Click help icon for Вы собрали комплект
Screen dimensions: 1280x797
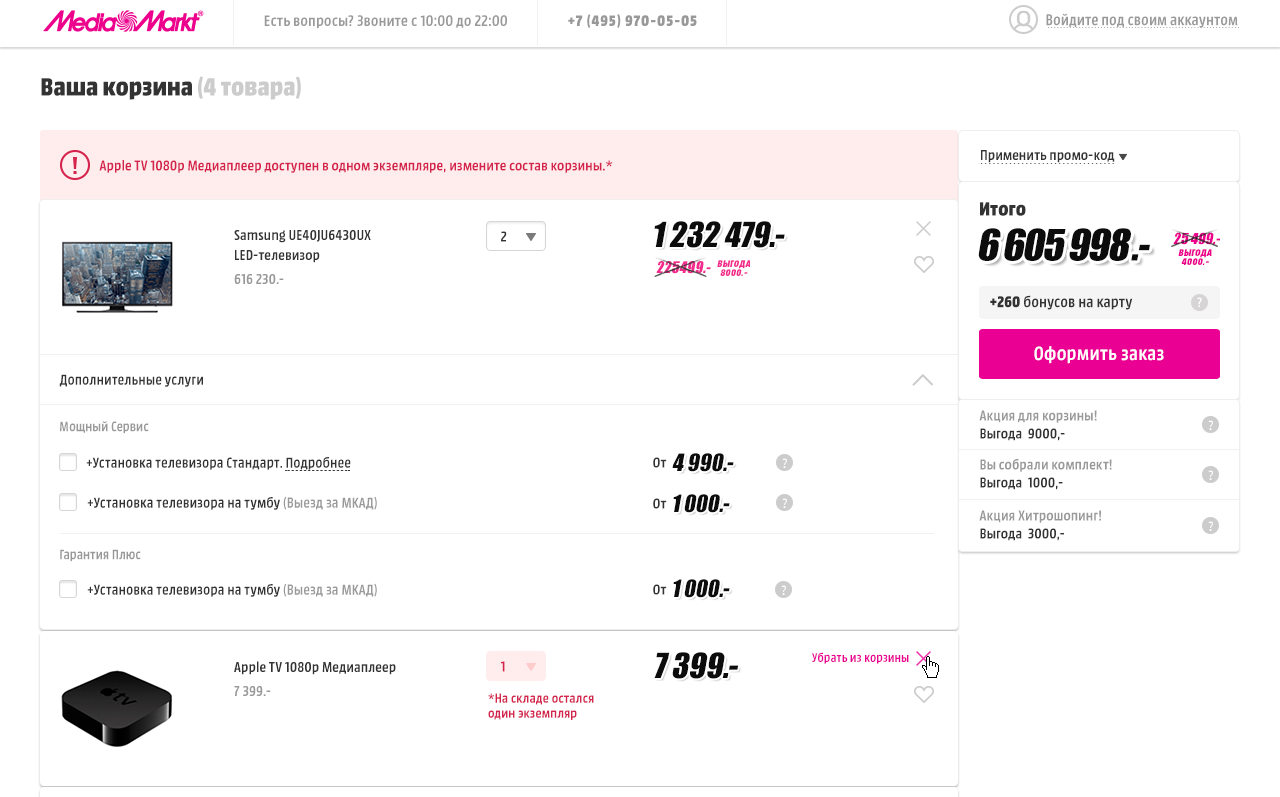point(1210,475)
